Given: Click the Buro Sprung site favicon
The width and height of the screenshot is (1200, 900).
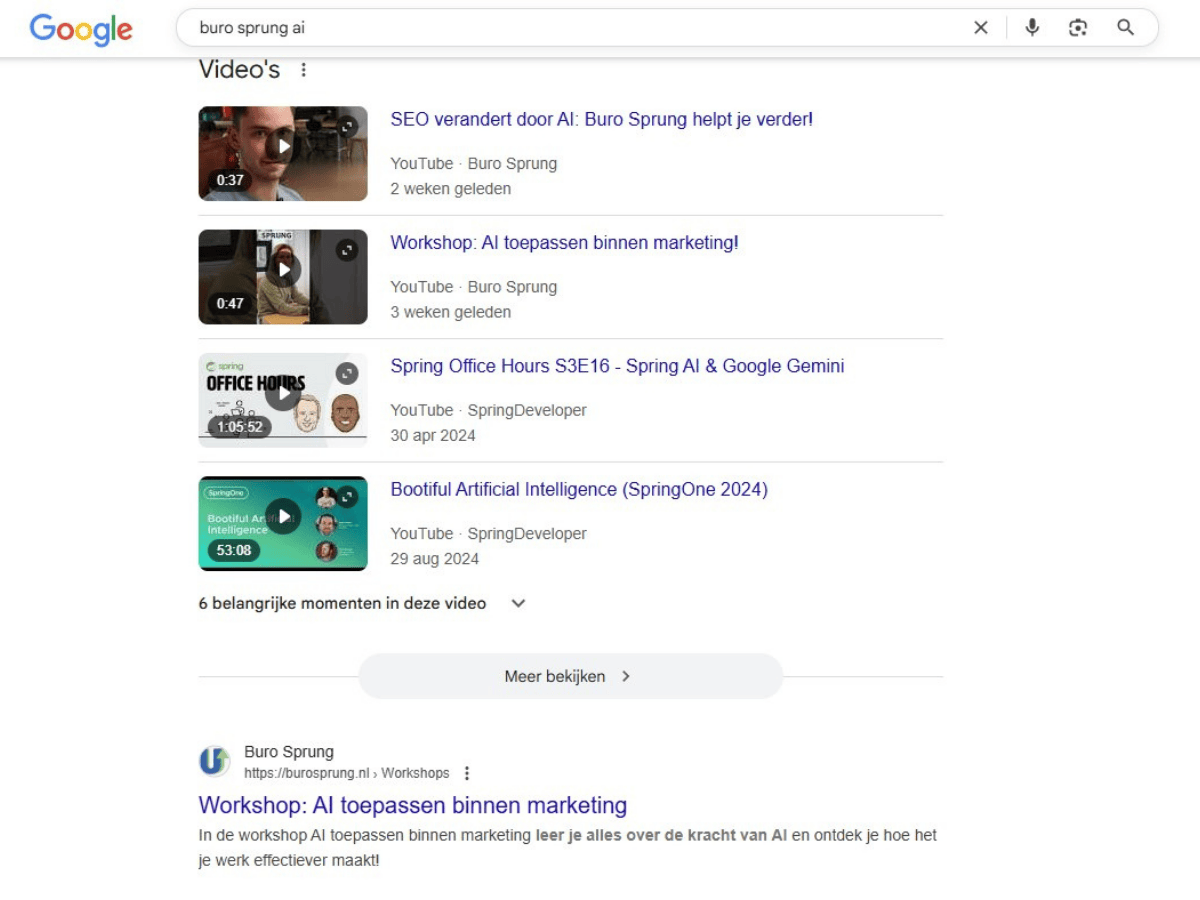Looking at the screenshot, I should (214, 761).
